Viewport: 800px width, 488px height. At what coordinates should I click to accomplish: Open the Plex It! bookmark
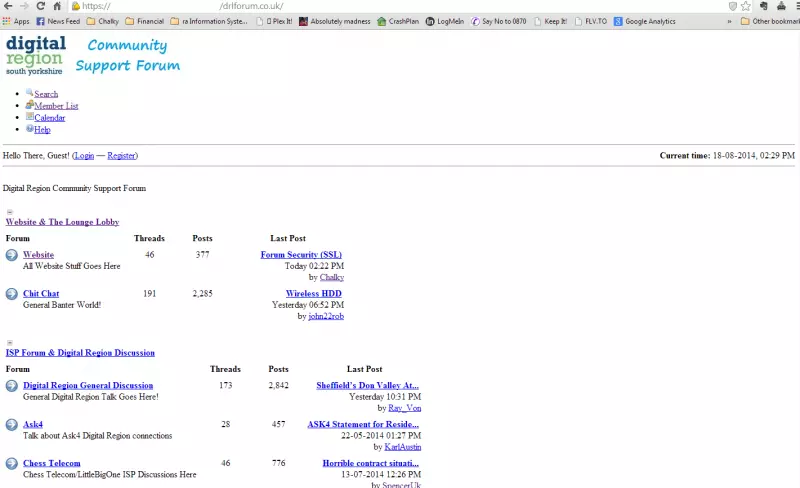[274, 21]
